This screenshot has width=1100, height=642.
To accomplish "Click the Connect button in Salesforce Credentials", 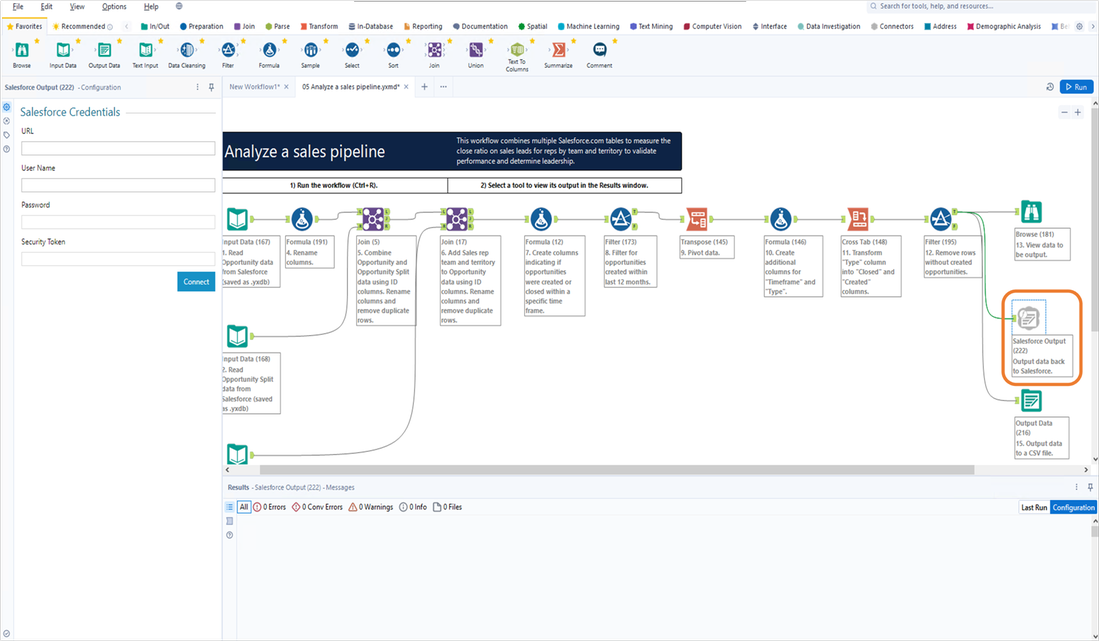I will click(x=195, y=281).
